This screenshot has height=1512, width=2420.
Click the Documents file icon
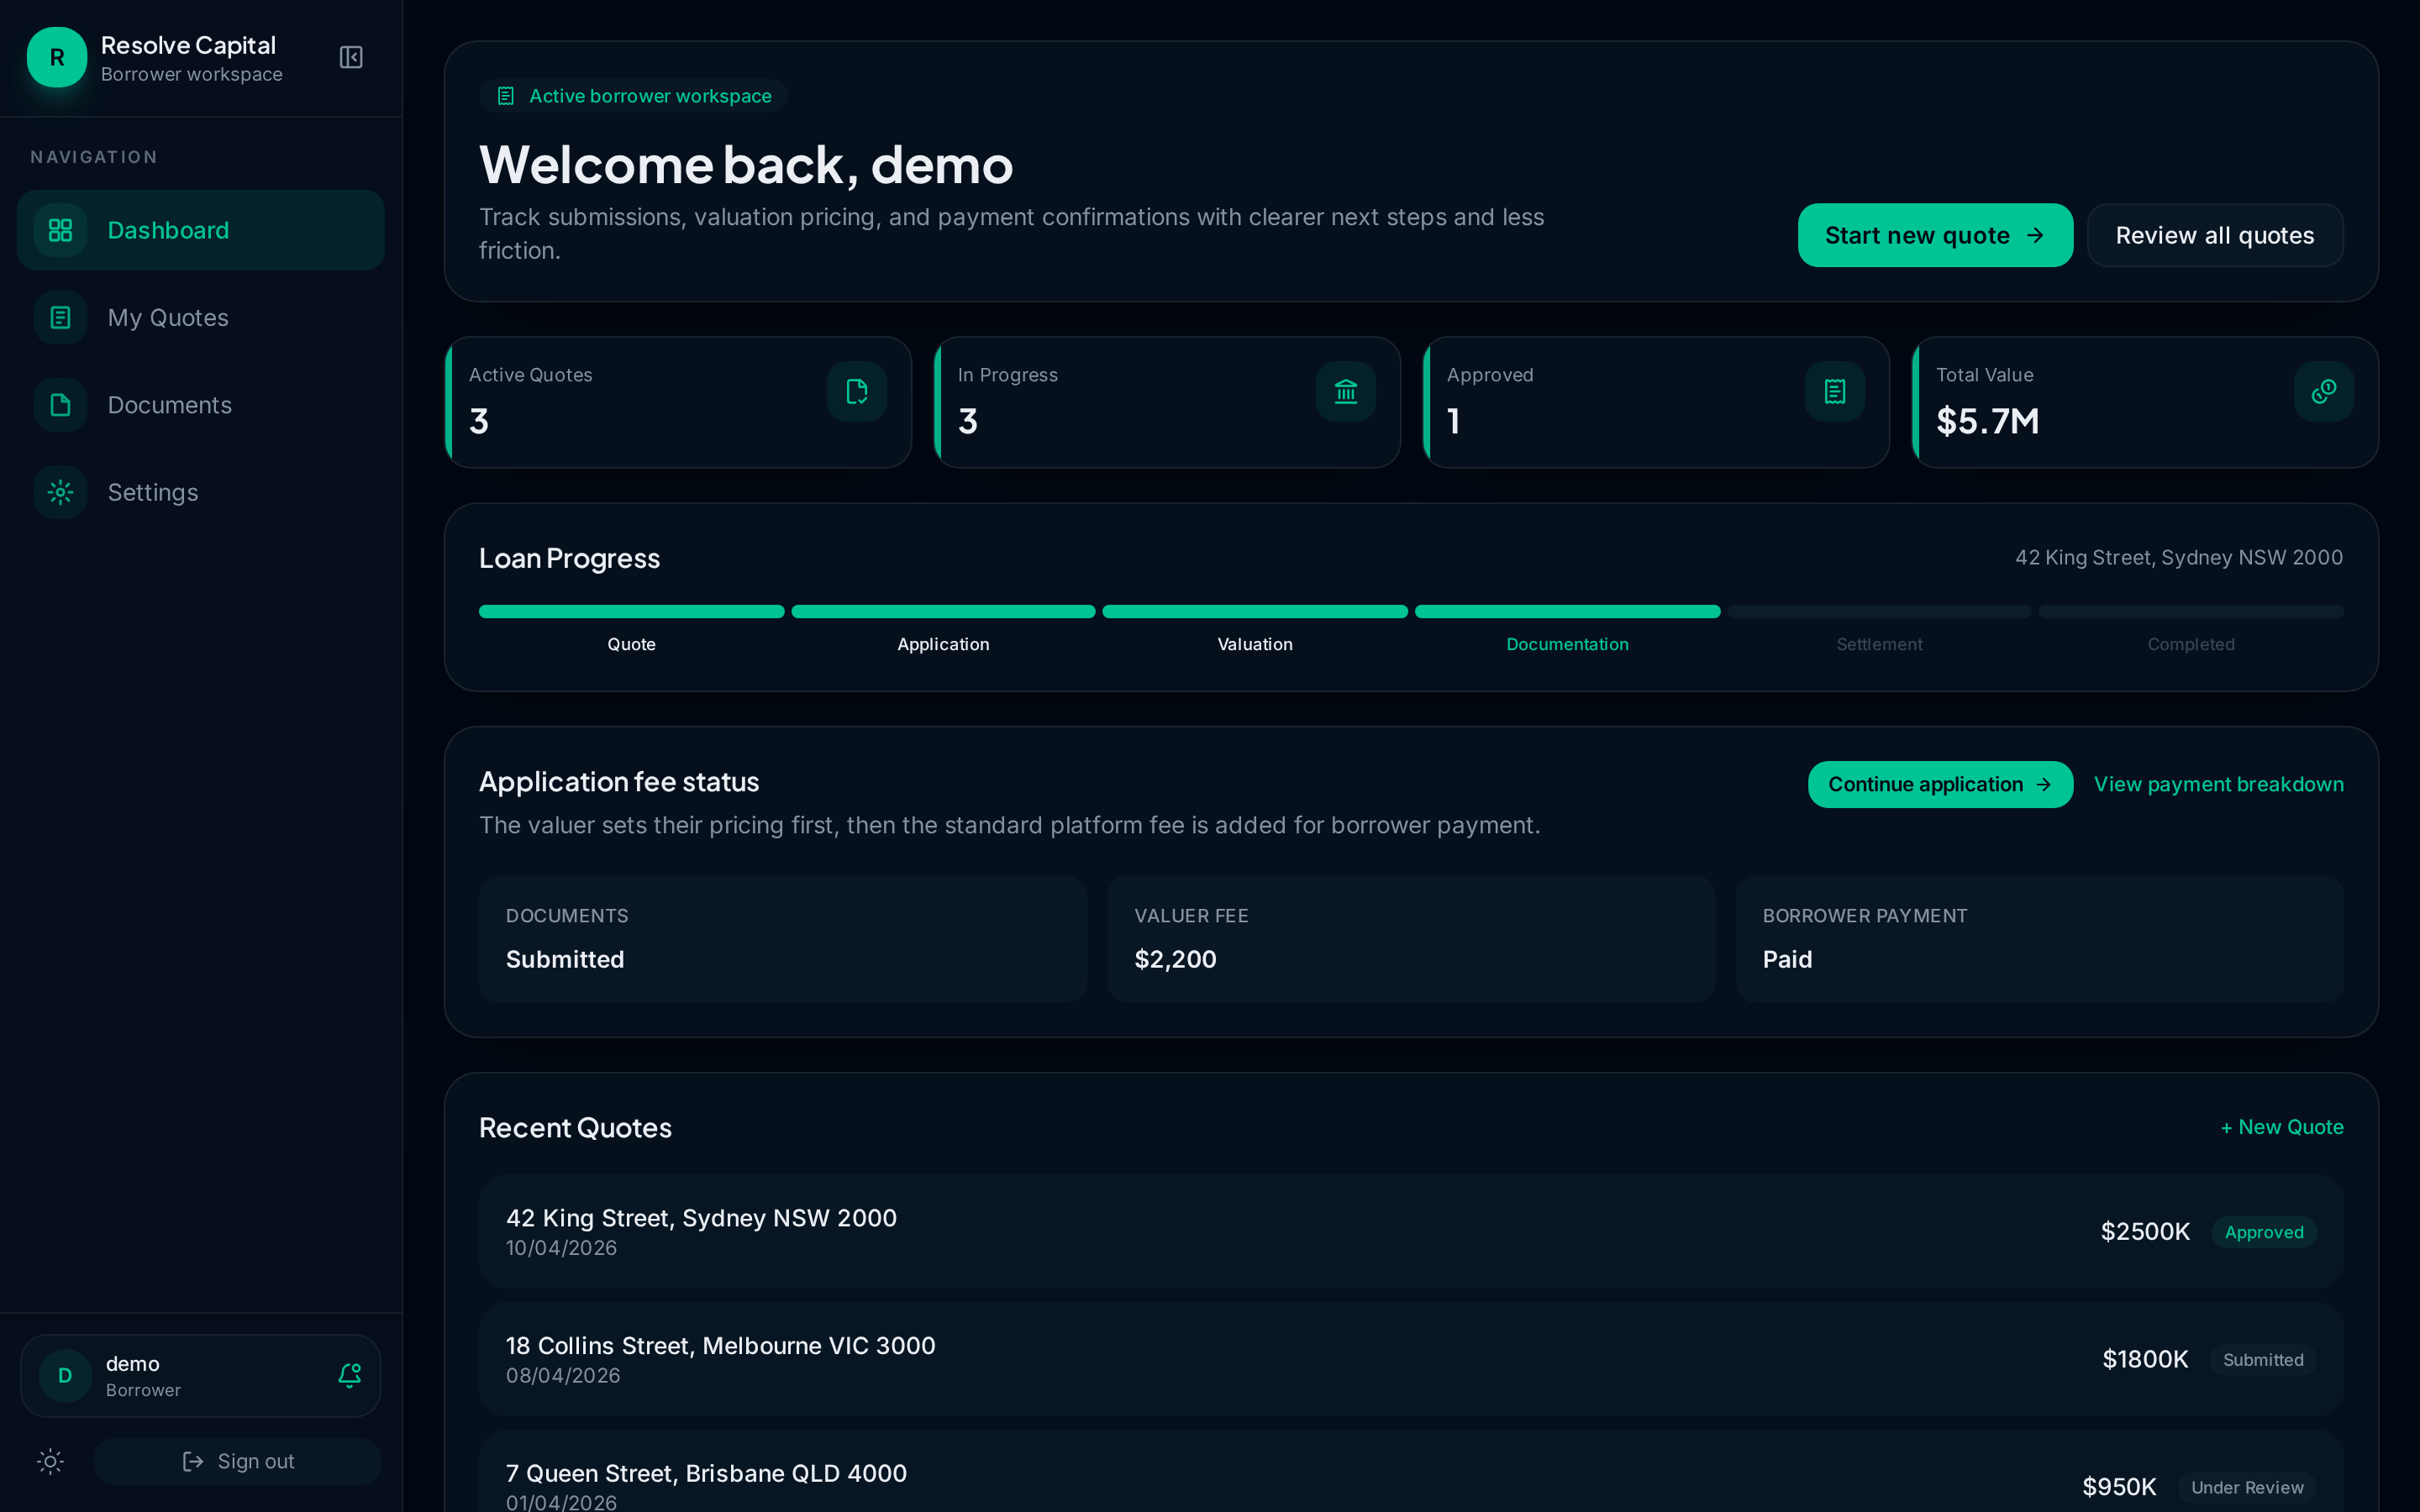60,405
